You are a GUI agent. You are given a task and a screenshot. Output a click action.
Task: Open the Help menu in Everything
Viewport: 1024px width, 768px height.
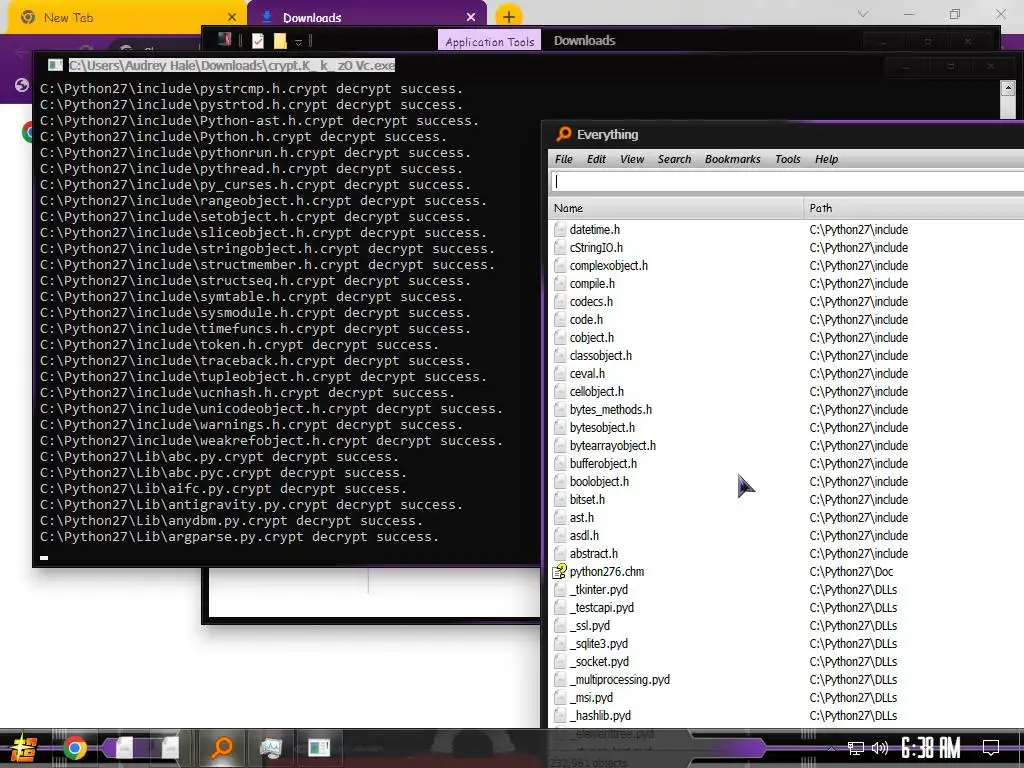pos(826,159)
